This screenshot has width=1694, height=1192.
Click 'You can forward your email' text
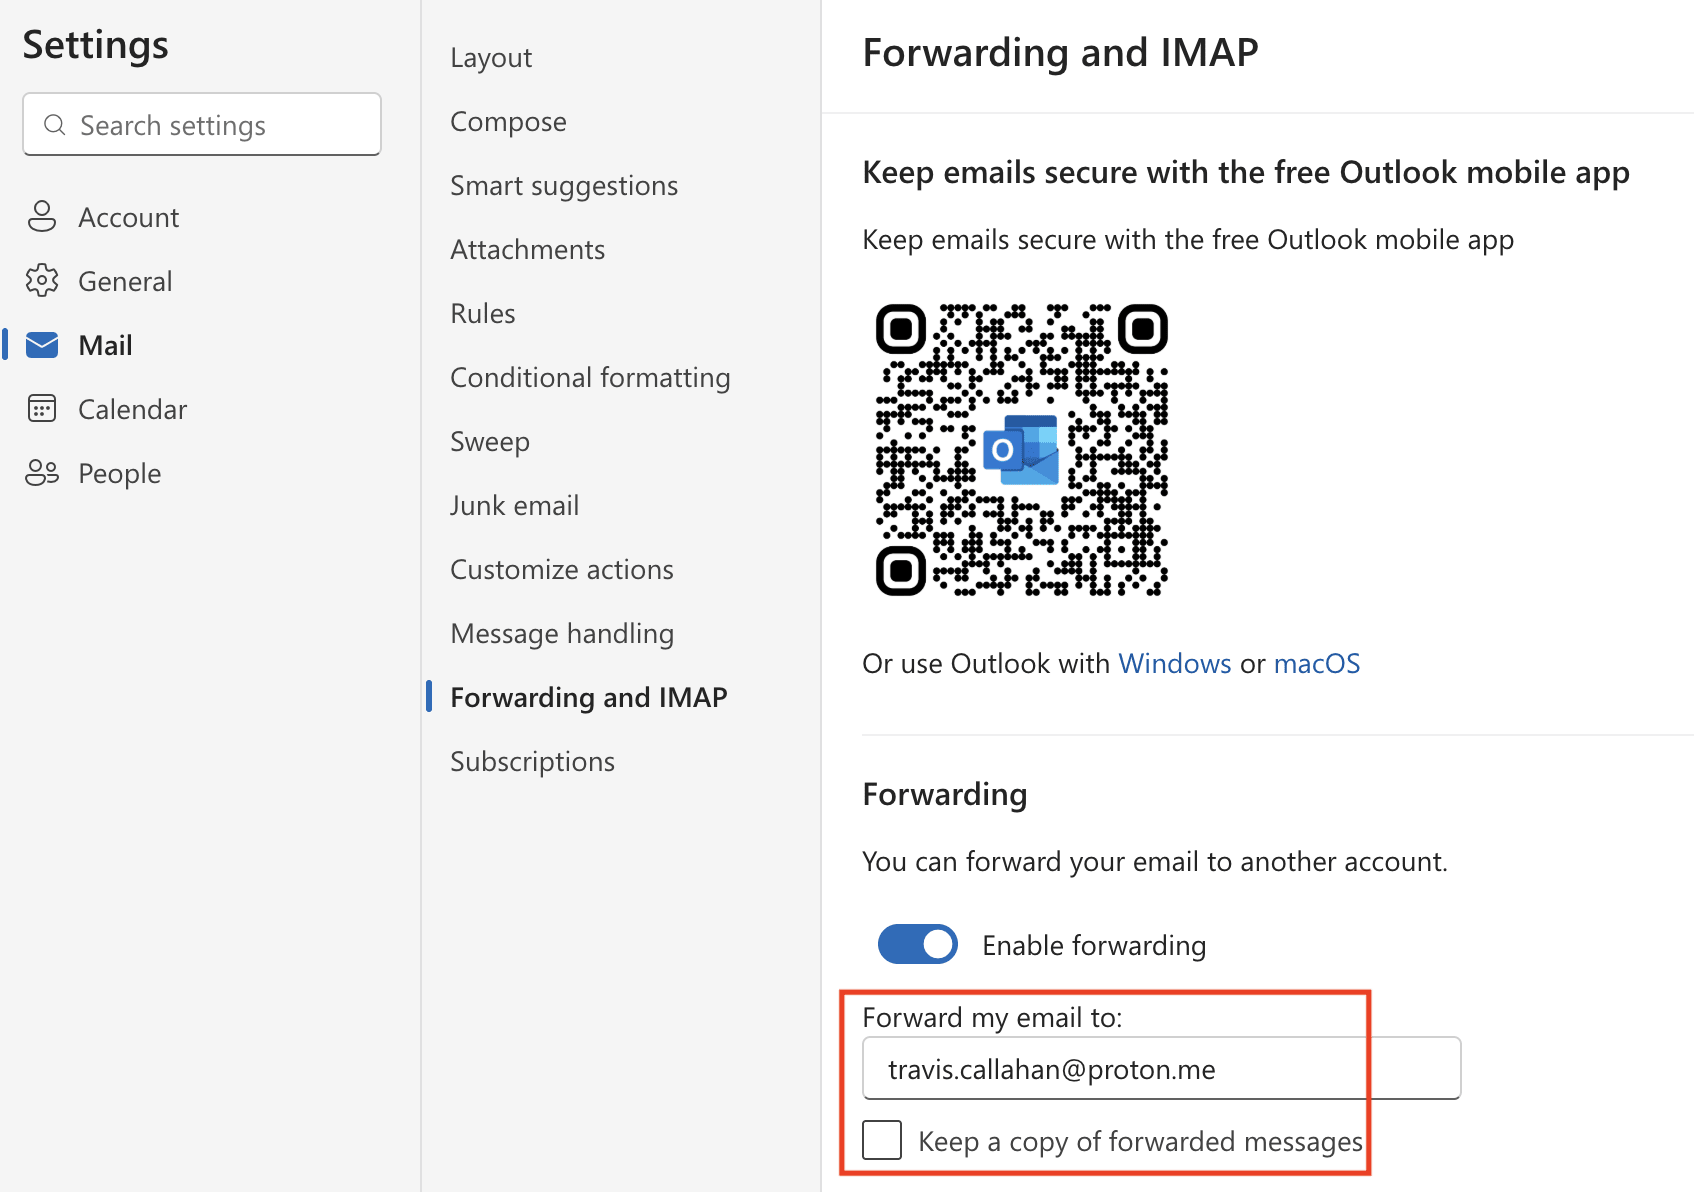1155,862
